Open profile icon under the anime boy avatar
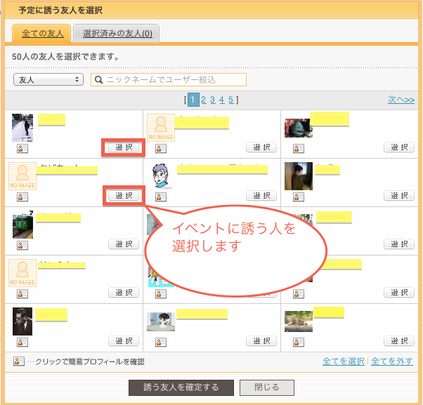Image resolution: width=423 pixels, height=405 pixels. coord(161,342)
